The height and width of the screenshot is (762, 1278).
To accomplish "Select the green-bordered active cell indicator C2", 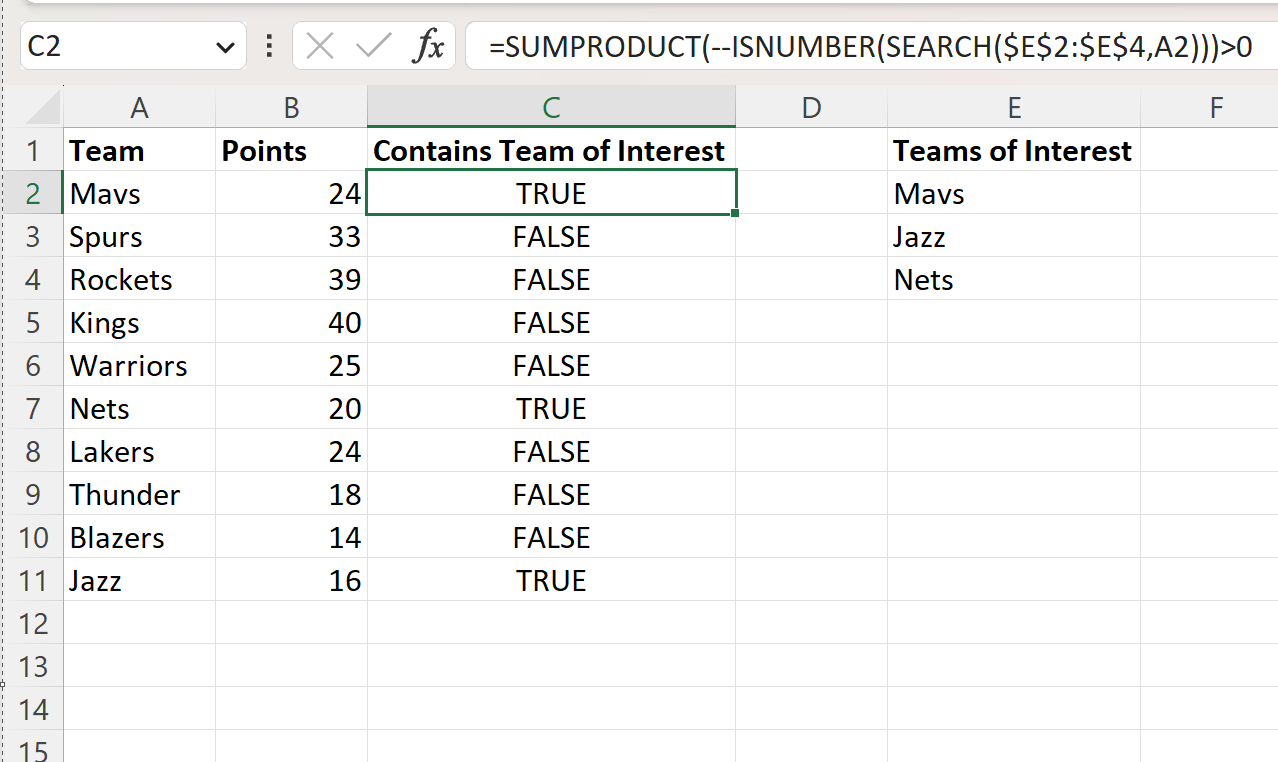I will [x=551, y=193].
